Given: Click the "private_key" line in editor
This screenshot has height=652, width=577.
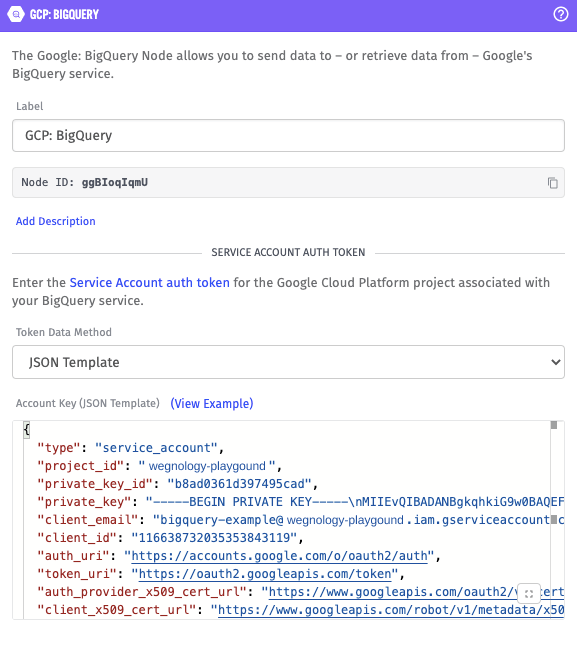Looking at the screenshot, I should click(300, 502).
